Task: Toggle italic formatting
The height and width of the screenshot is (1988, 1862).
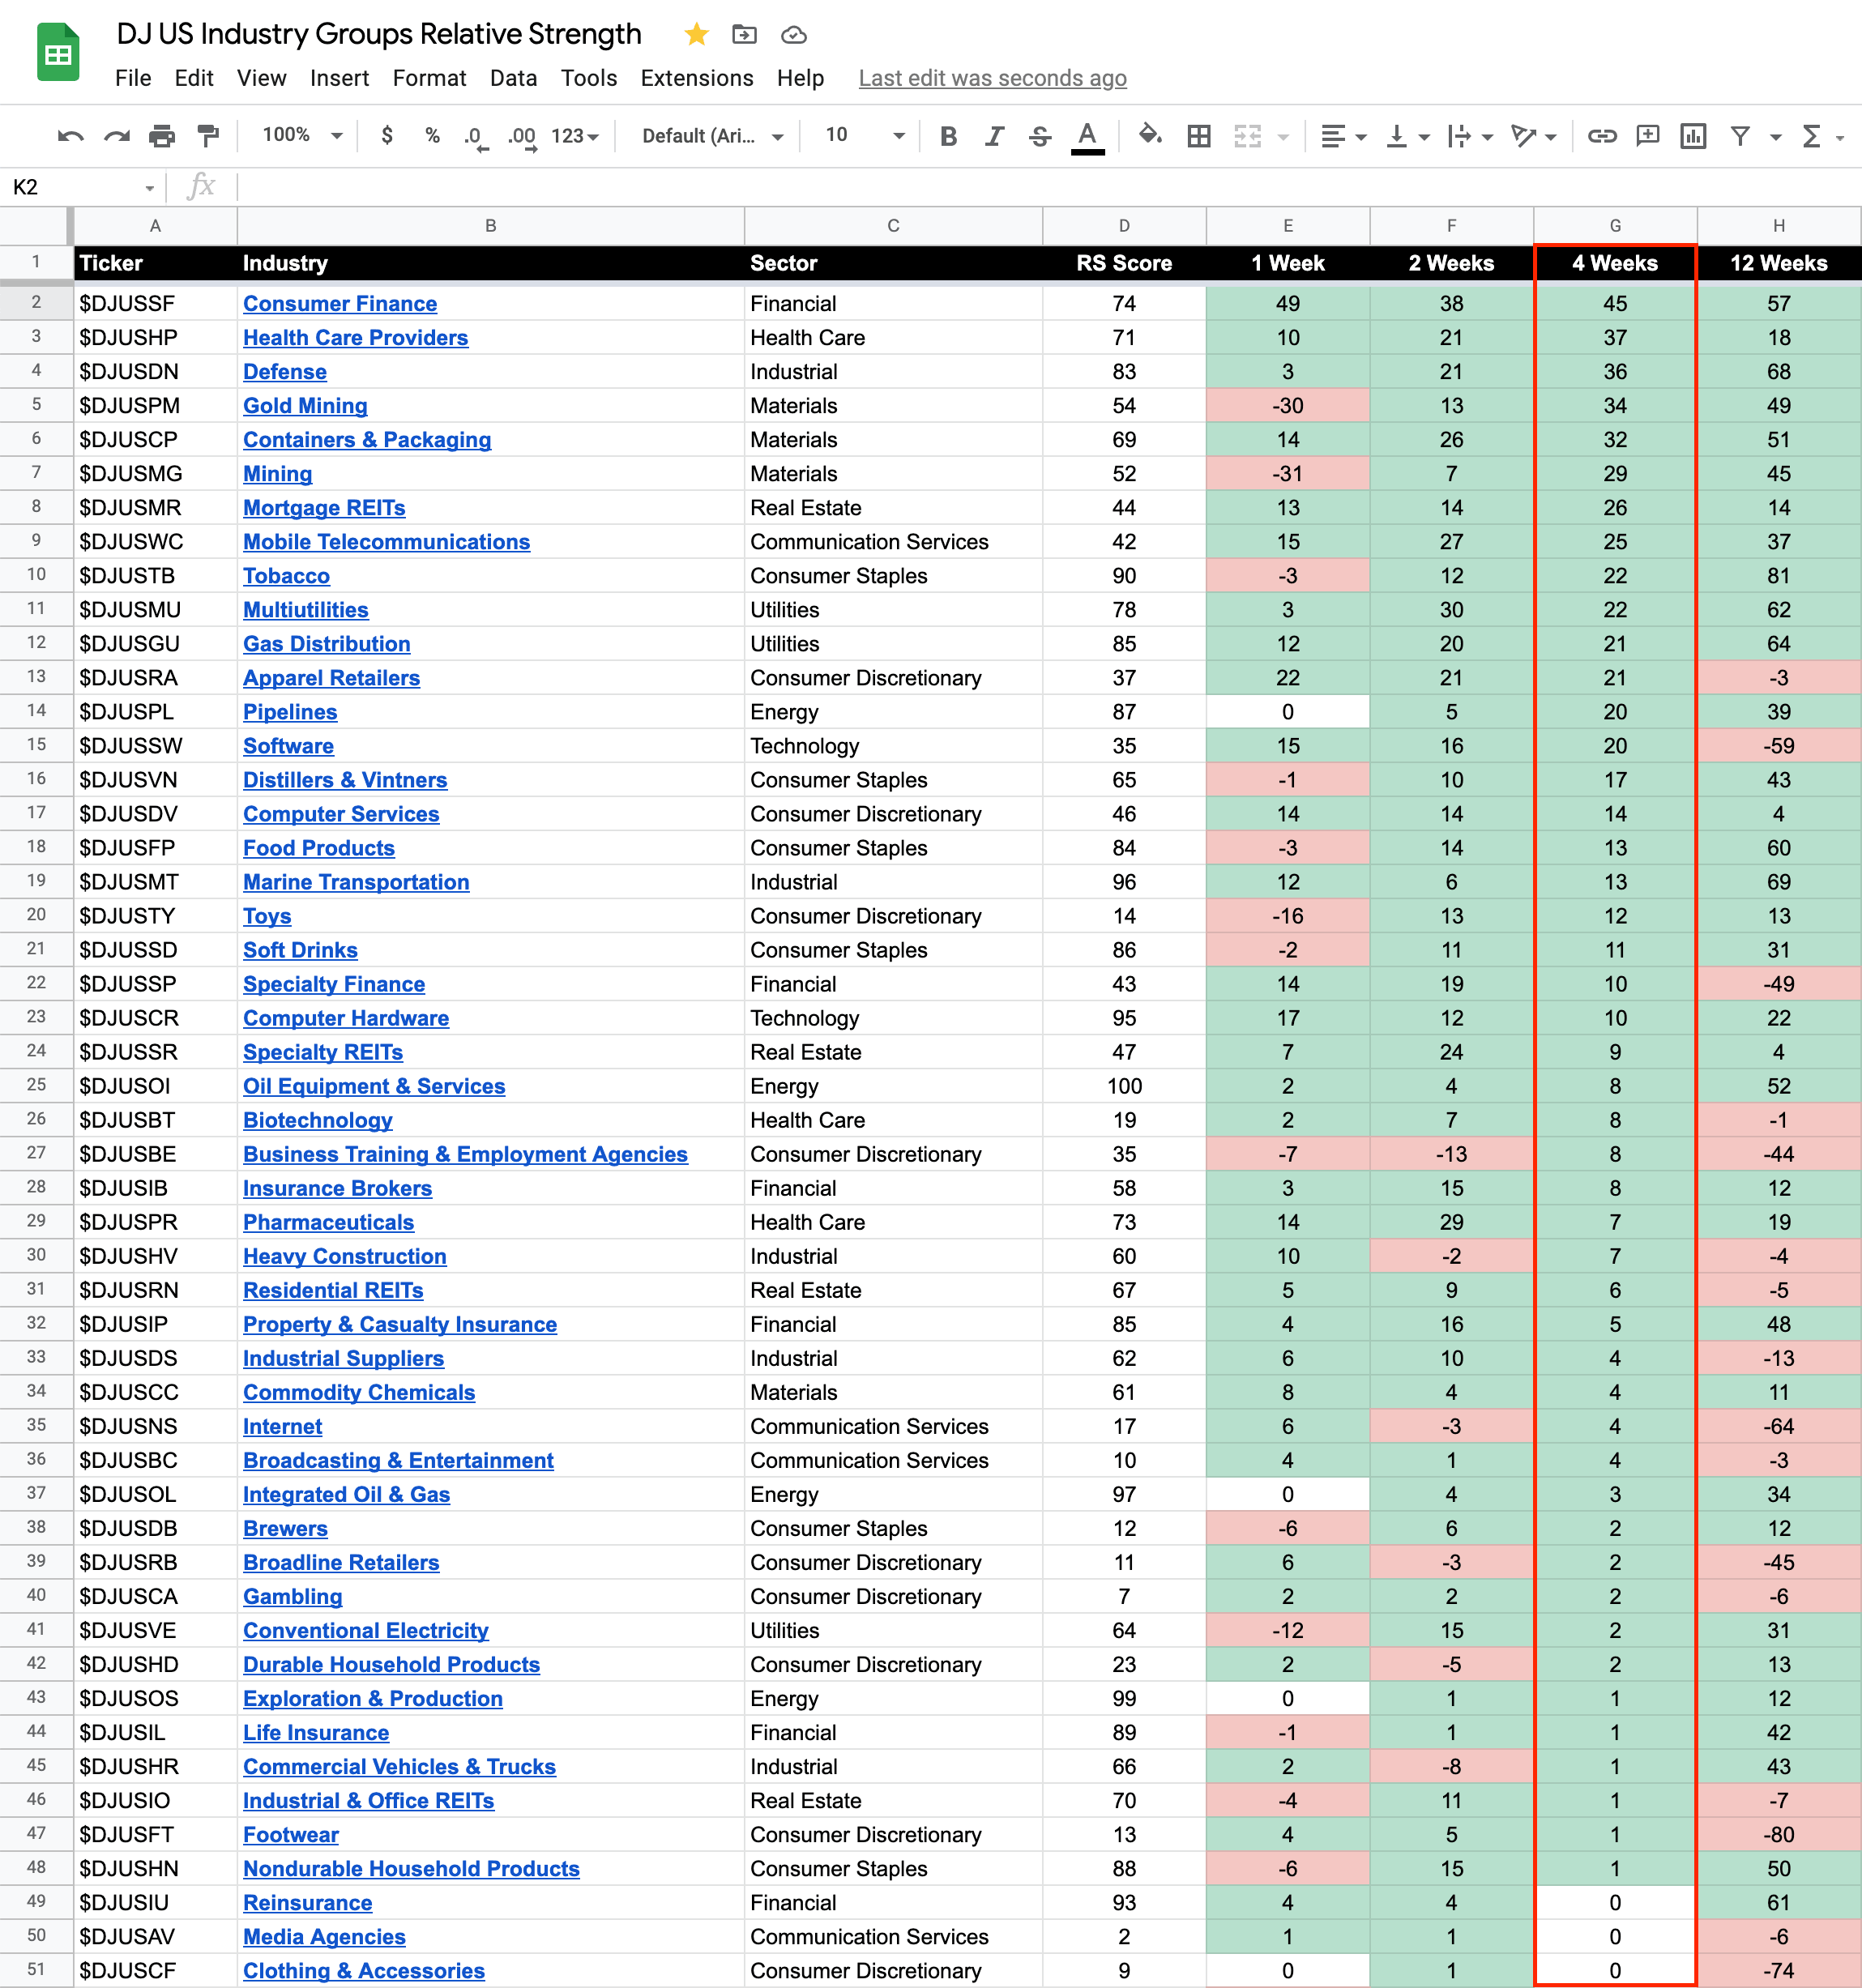Action: point(994,136)
